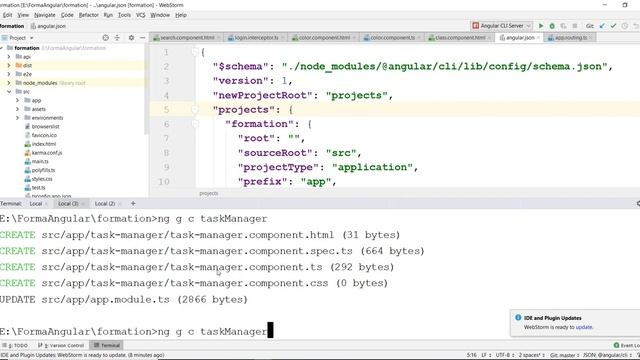Viewport: 640px width, 360px height.
Task: Open main.ts from project tree
Action: (x=40, y=162)
